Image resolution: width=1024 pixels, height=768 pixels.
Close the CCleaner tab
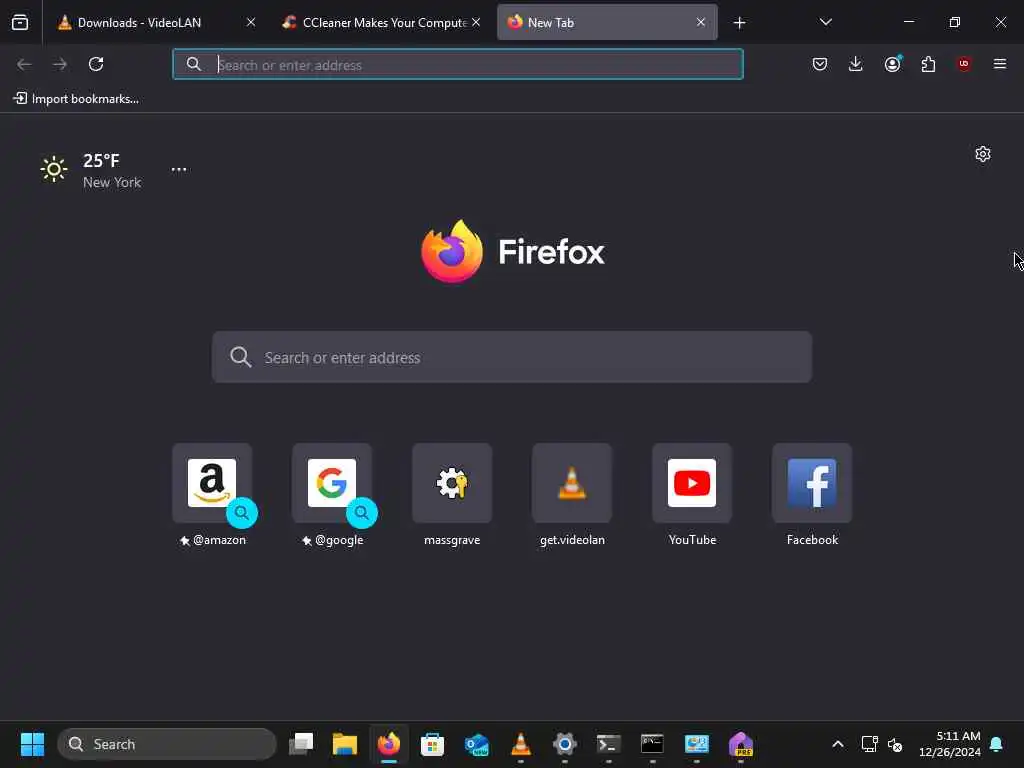pyautogui.click(x=476, y=22)
